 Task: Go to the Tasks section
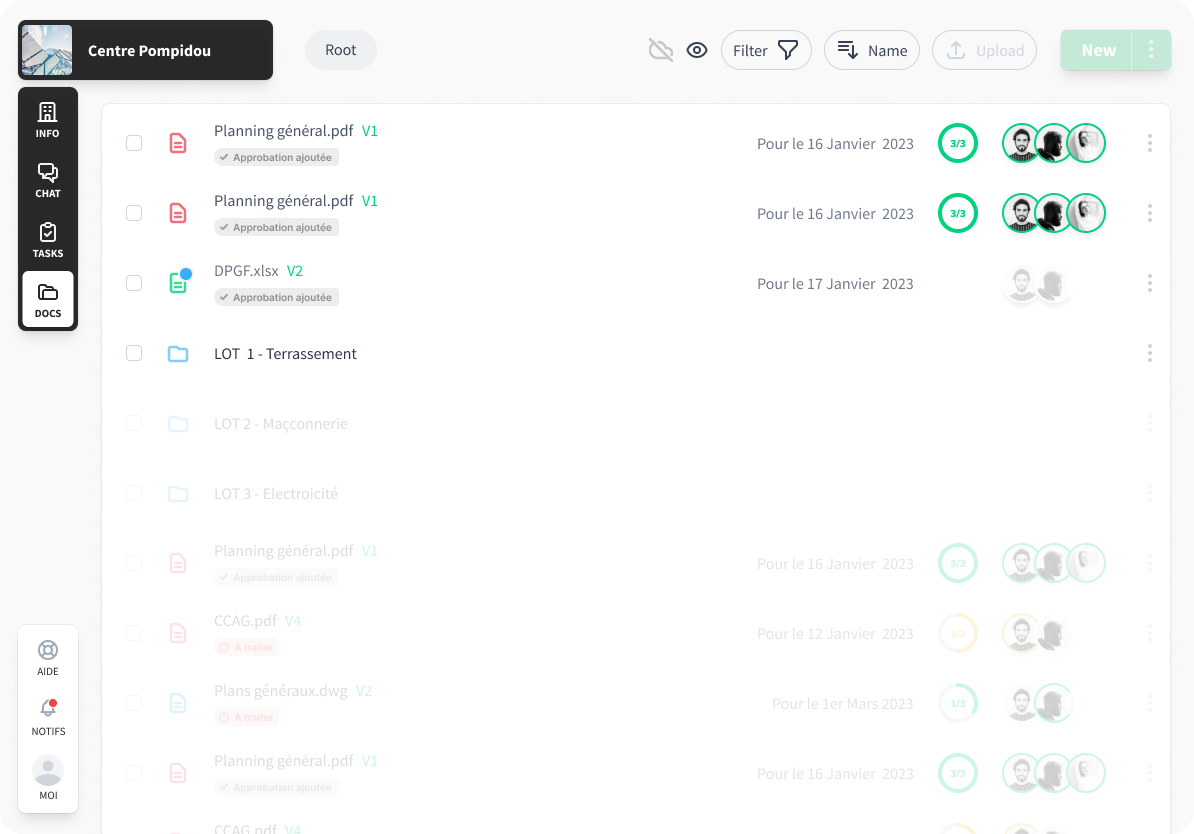[47, 239]
